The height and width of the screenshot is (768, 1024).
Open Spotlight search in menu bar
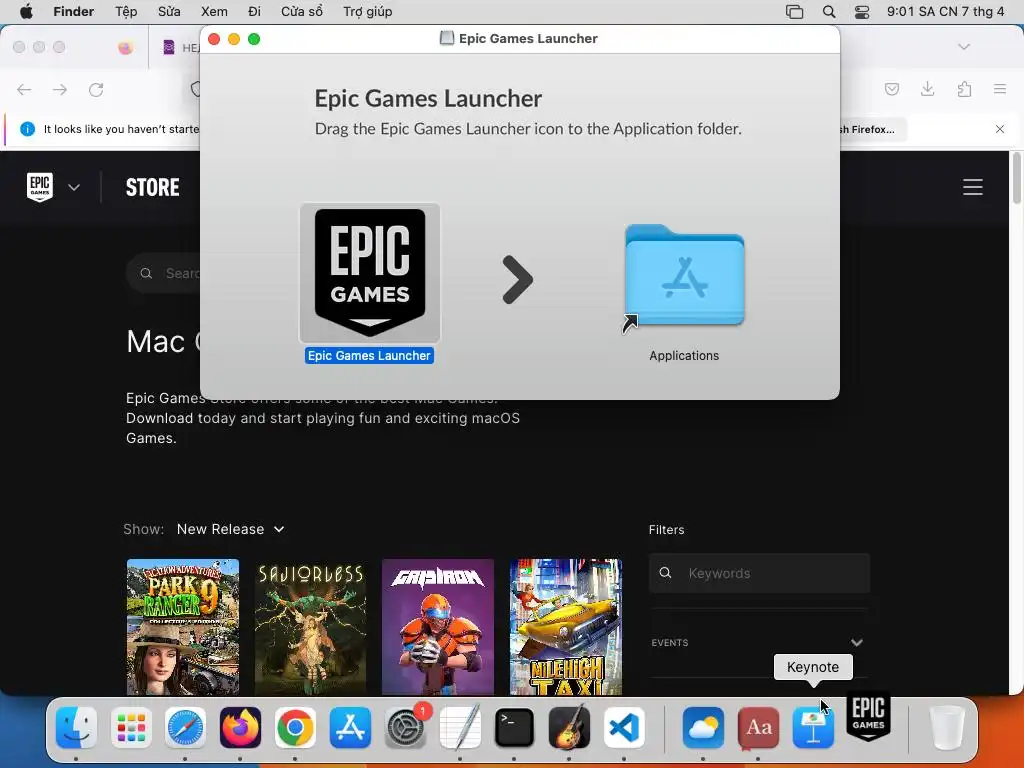829,12
